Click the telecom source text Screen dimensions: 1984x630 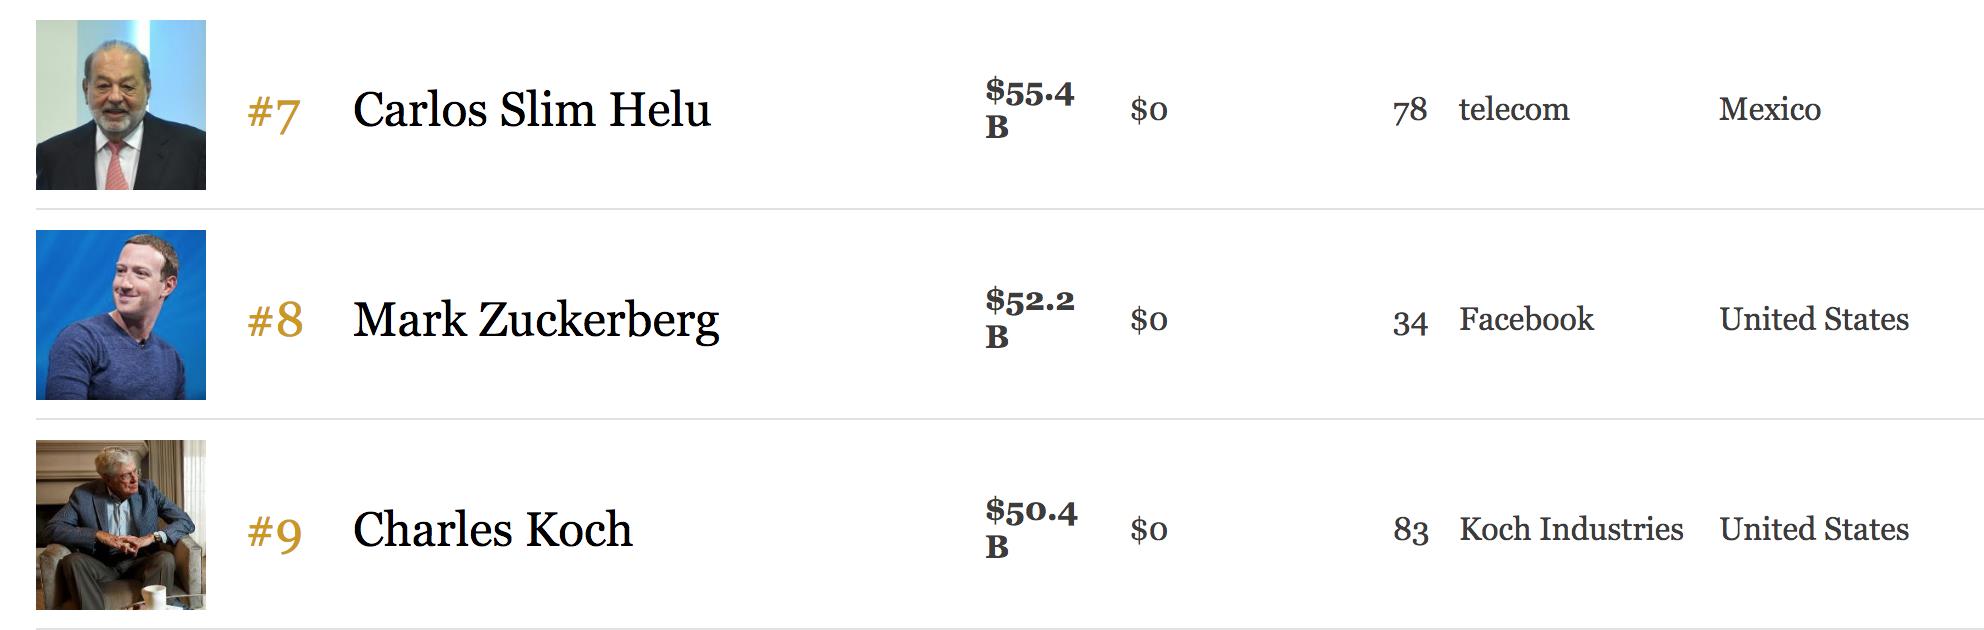click(1514, 109)
